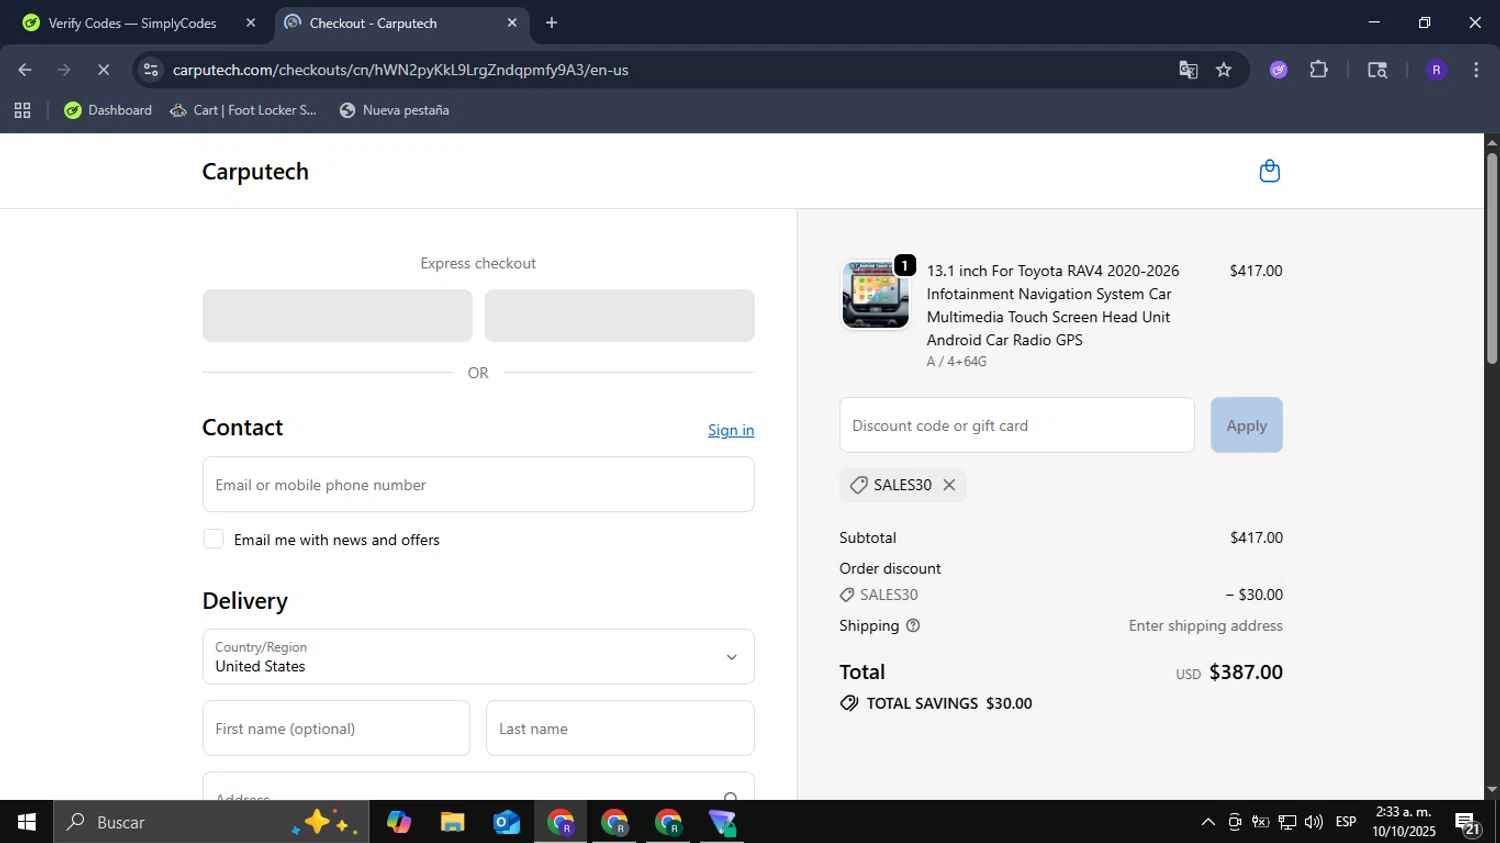Click the second express checkout button
Viewport: 1500px width, 843px height.
(619, 316)
